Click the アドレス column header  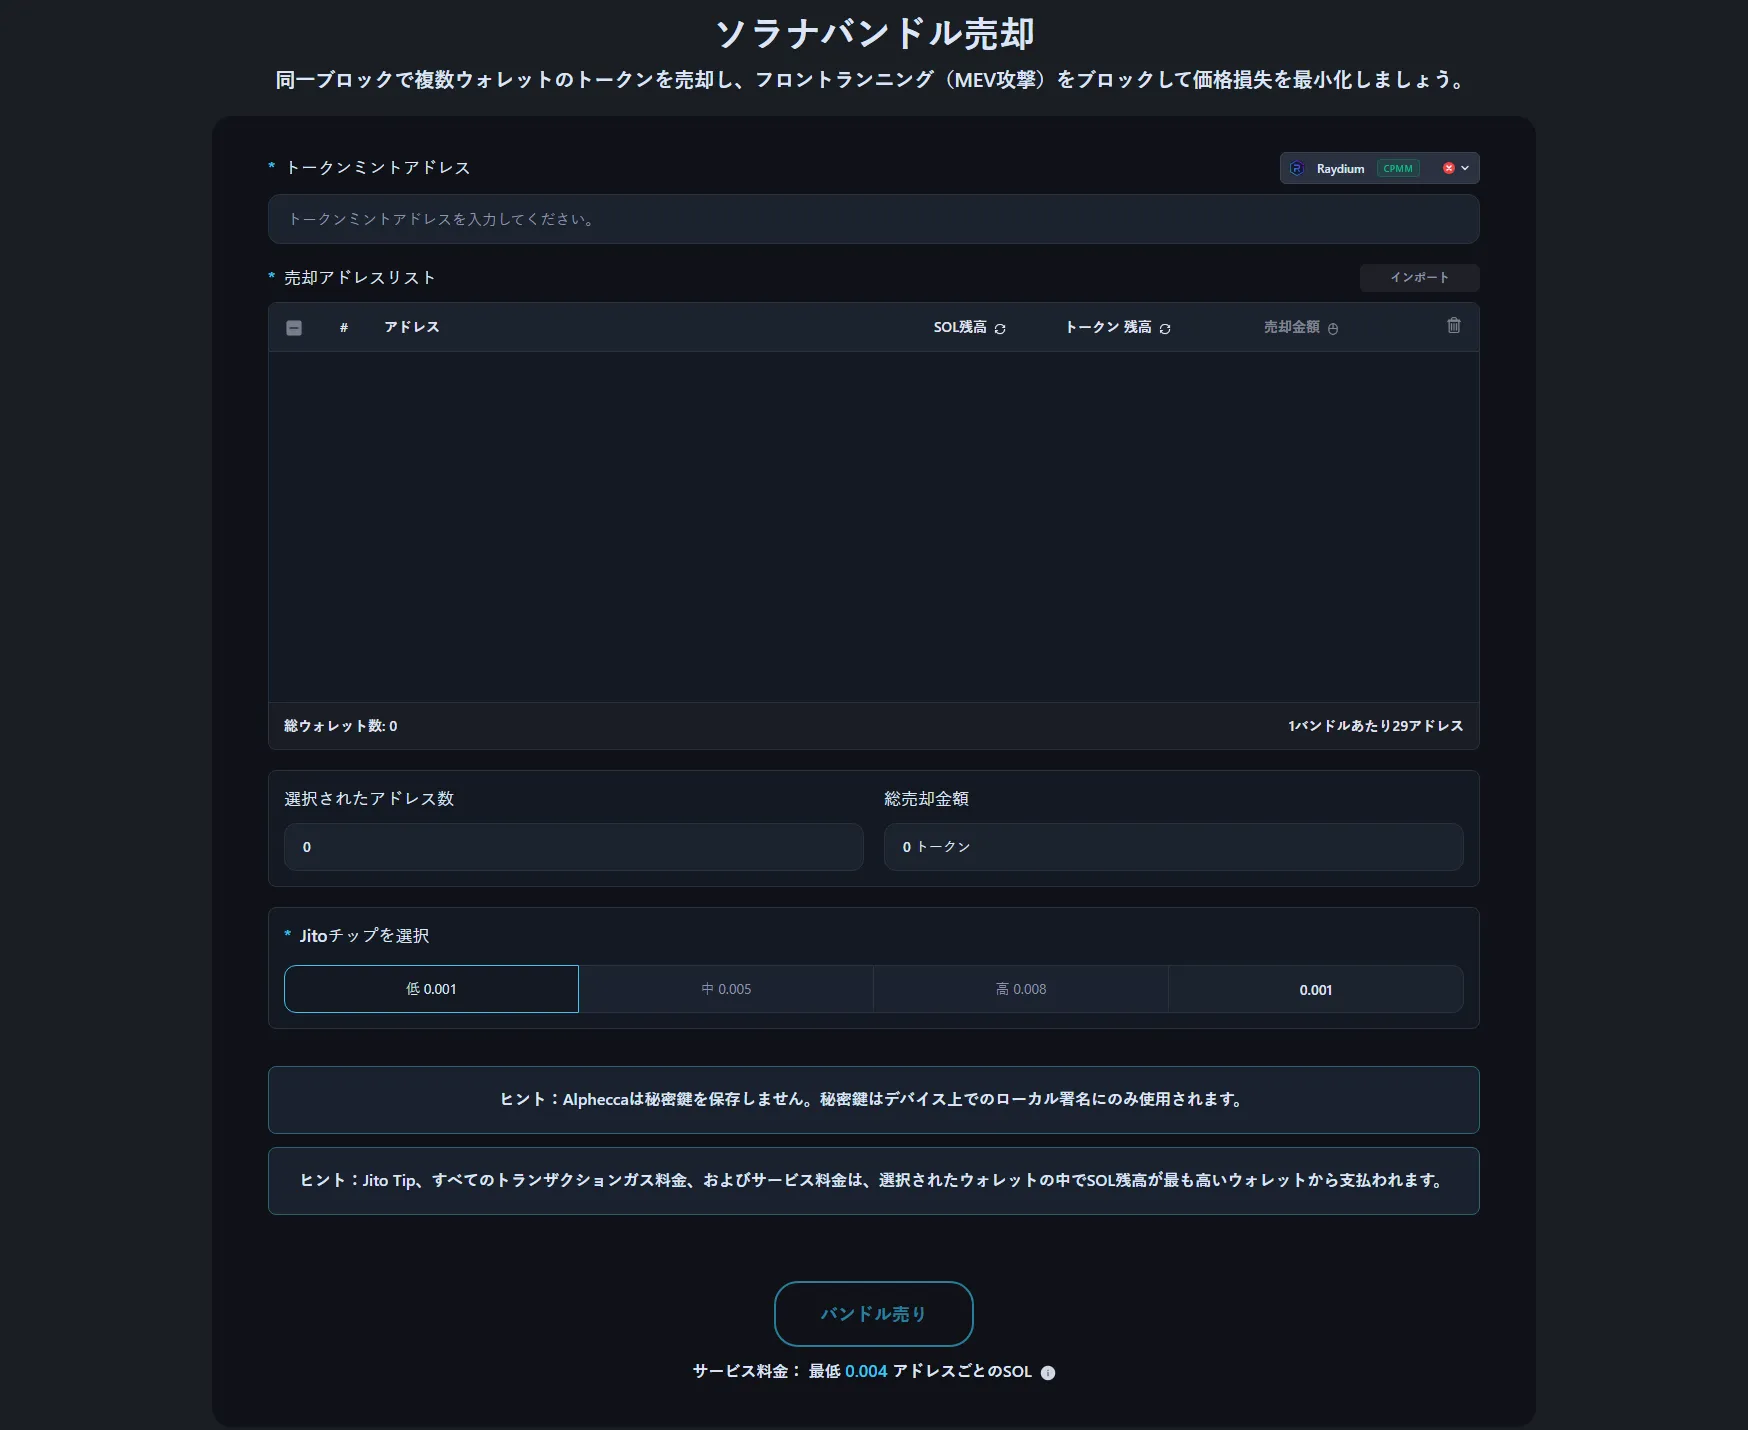412,327
